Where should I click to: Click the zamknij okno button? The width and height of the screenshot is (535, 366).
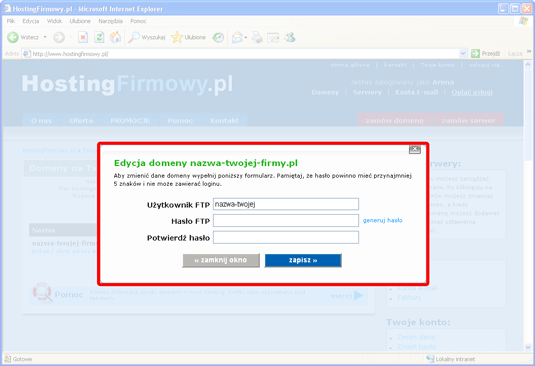pyautogui.click(x=221, y=260)
